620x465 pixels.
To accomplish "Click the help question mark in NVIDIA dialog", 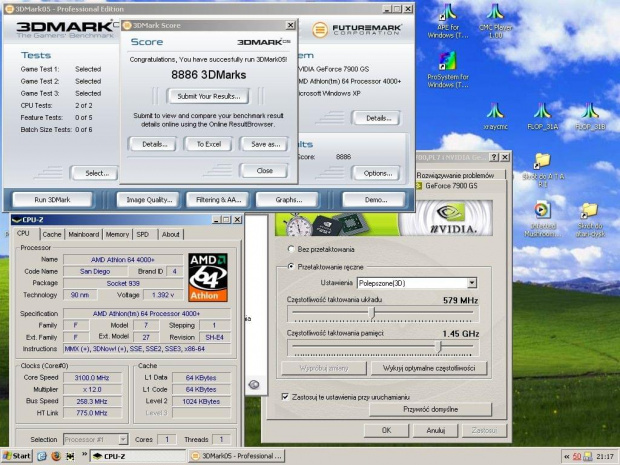I will 494,157.
